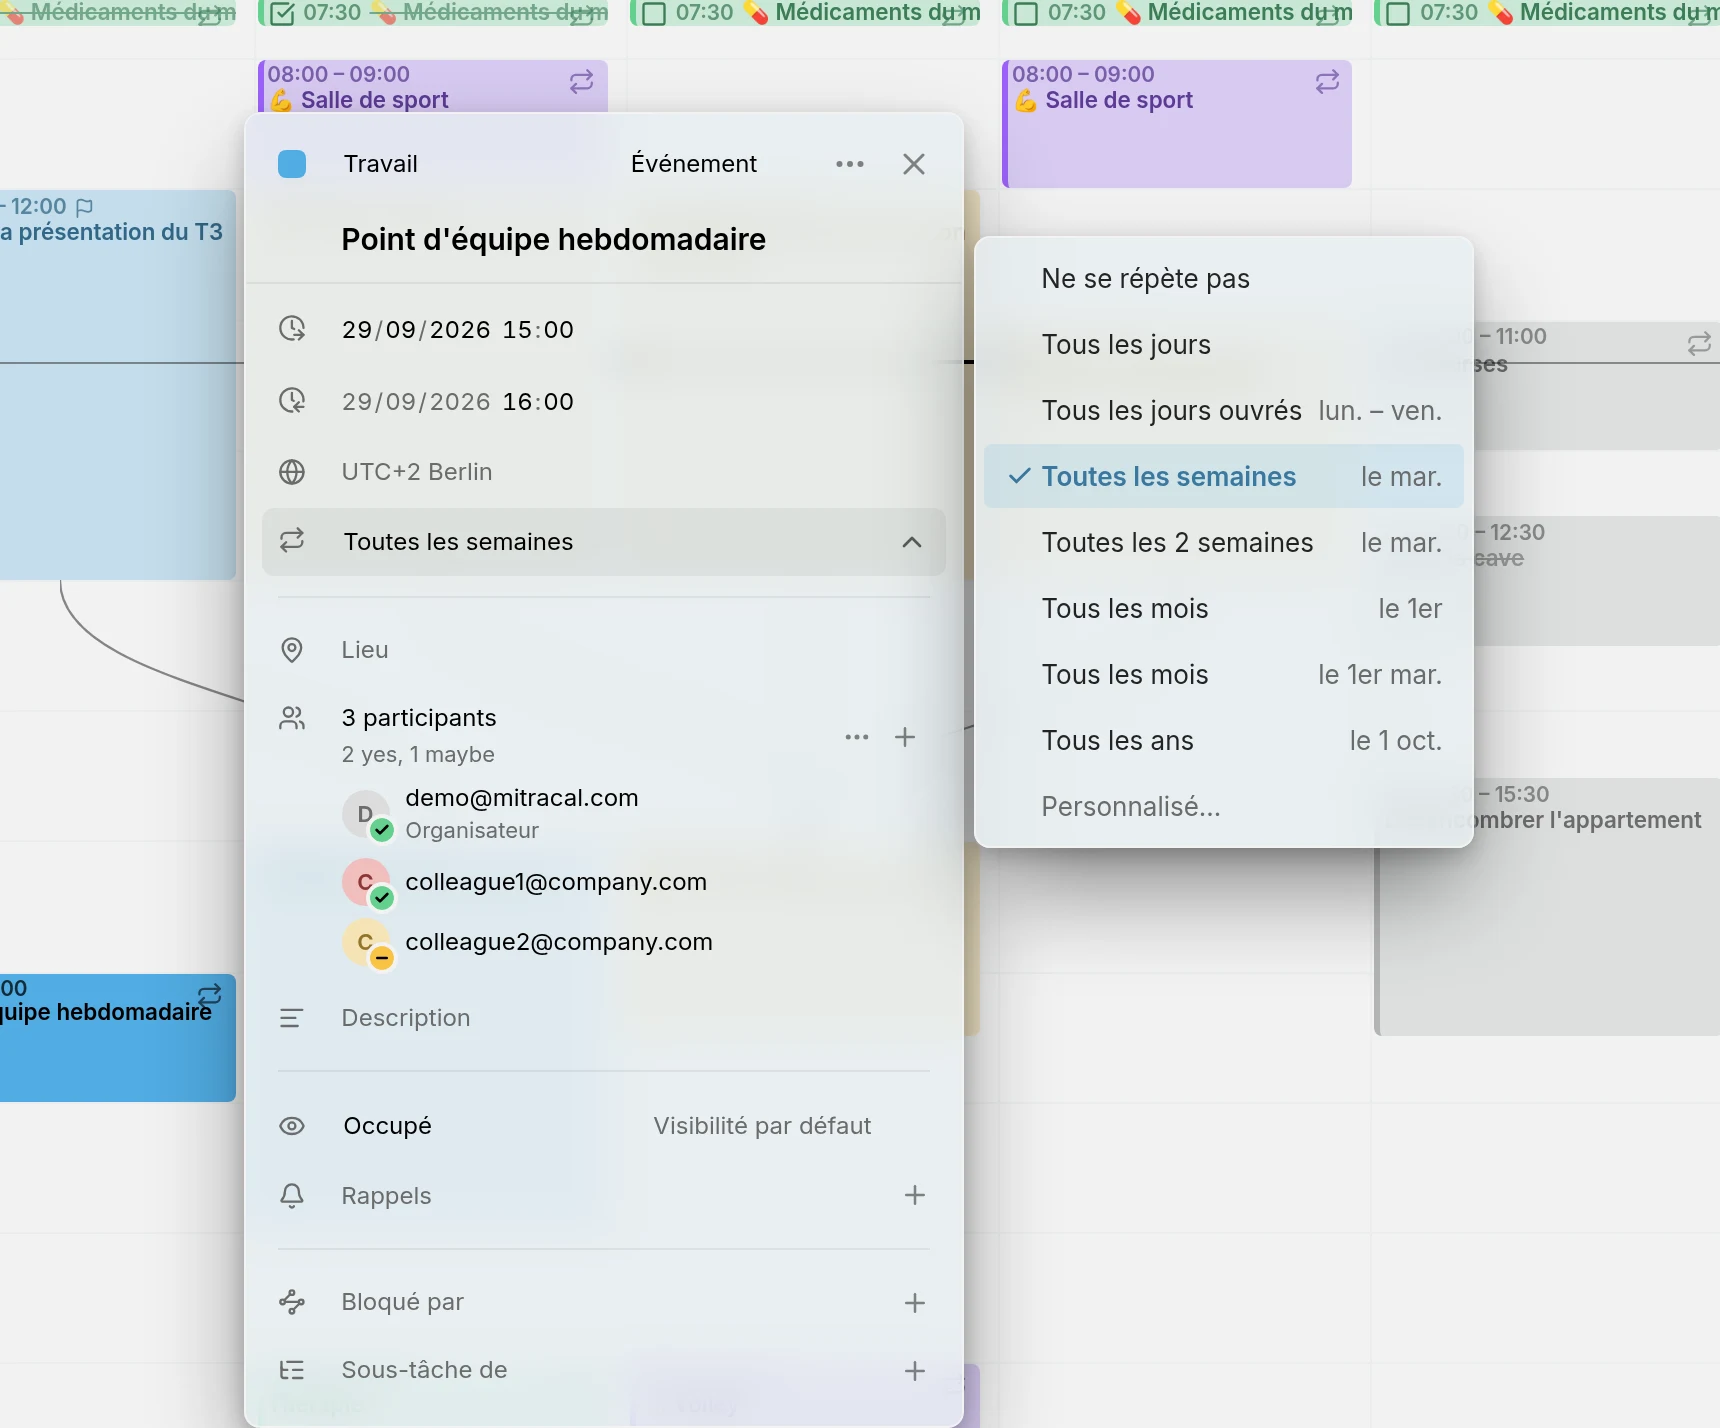Check the unchecked 07:30 Médicaments task in the third column

coord(654,14)
